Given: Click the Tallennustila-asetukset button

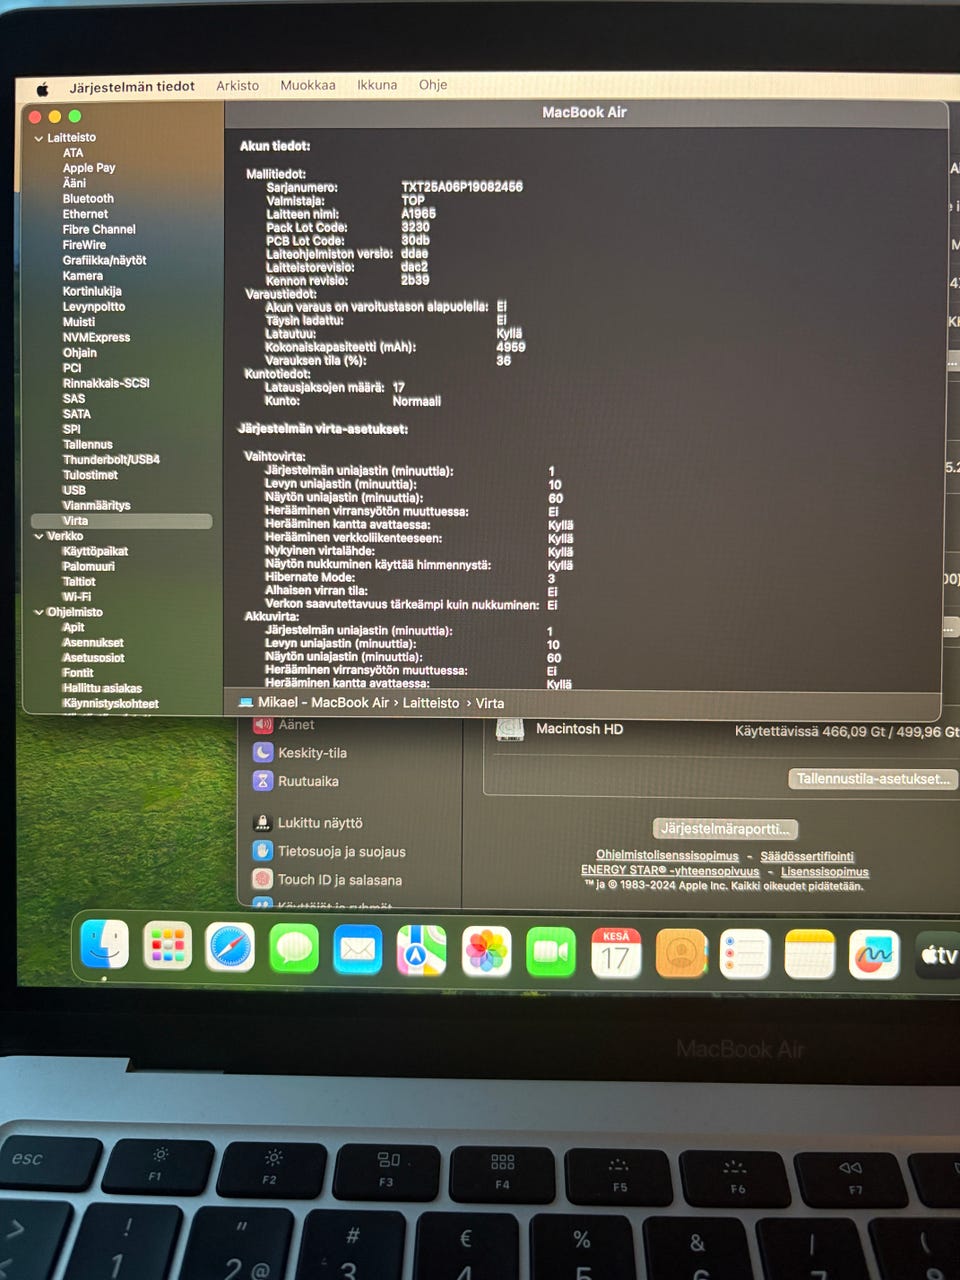Looking at the screenshot, I should tap(873, 778).
